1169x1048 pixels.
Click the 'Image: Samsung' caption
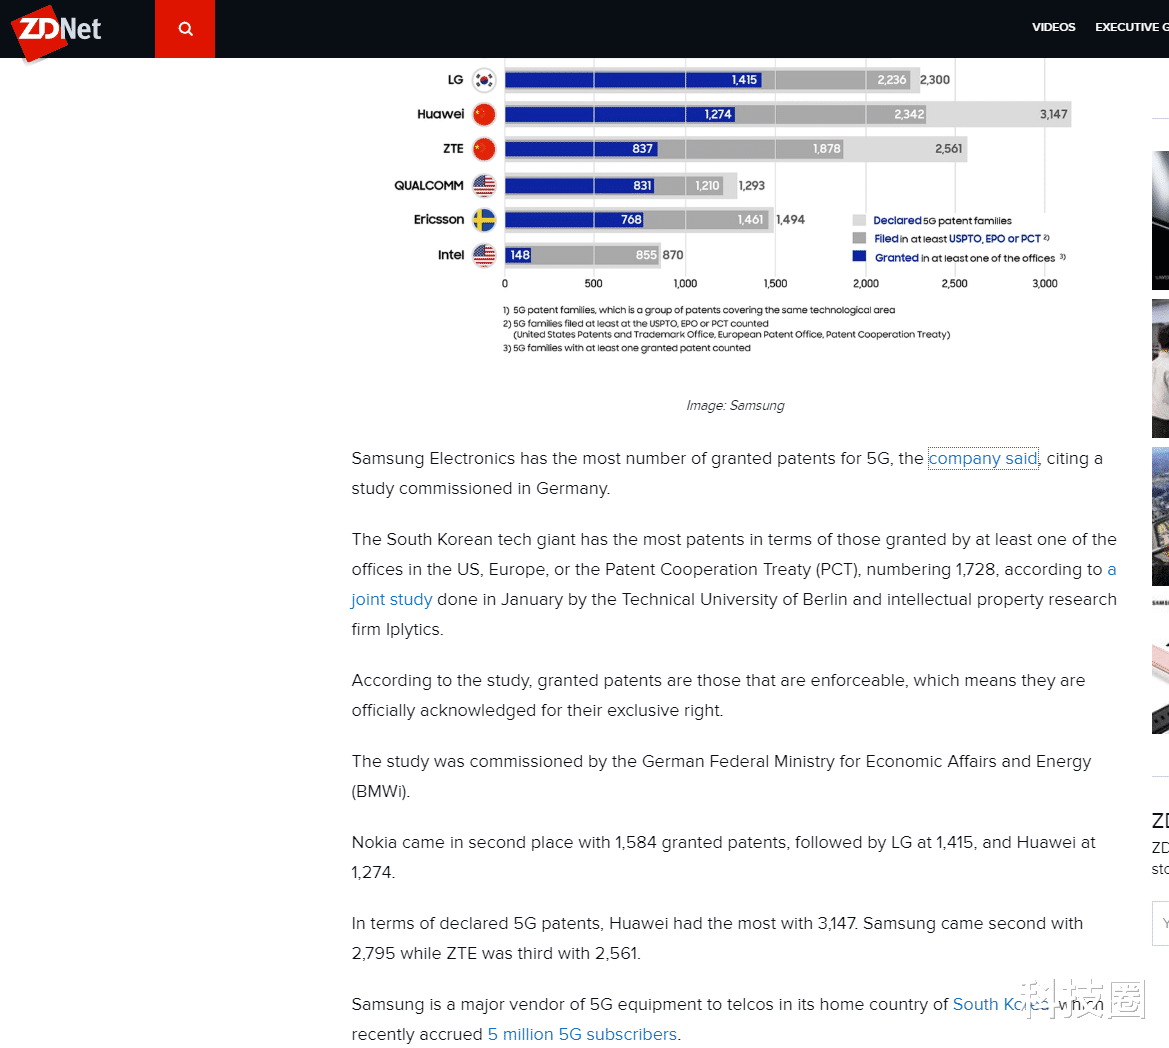735,405
